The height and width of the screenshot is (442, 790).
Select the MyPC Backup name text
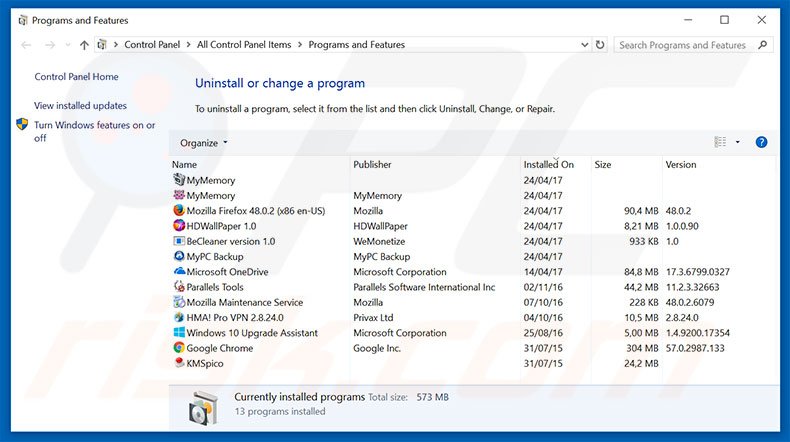(x=215, y=257)
